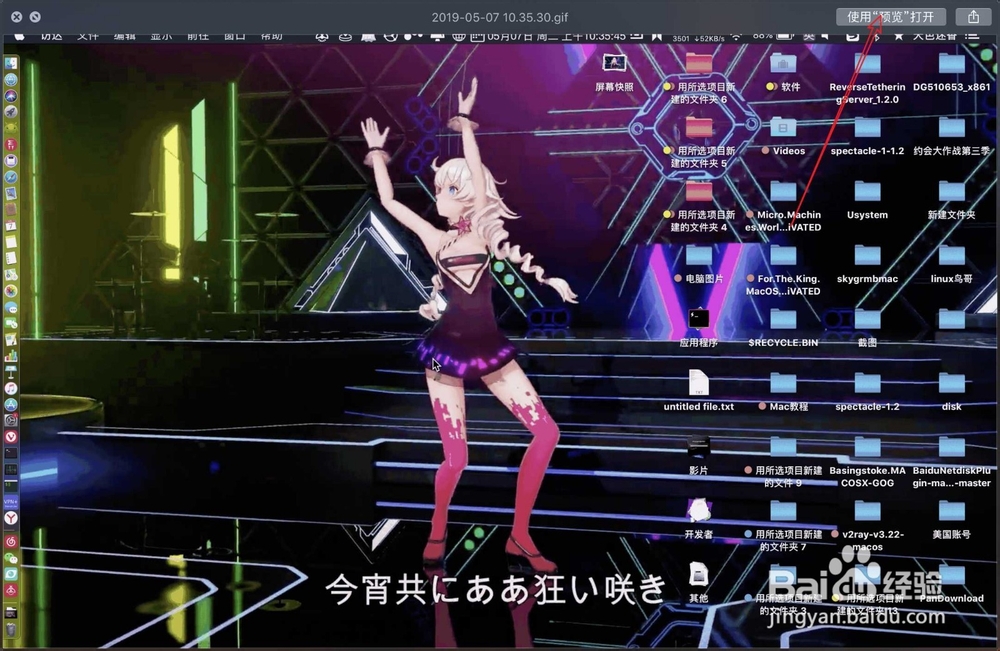1000x651 pixels.
Task: Open WeChat from the dock
Action: (11, 558)
